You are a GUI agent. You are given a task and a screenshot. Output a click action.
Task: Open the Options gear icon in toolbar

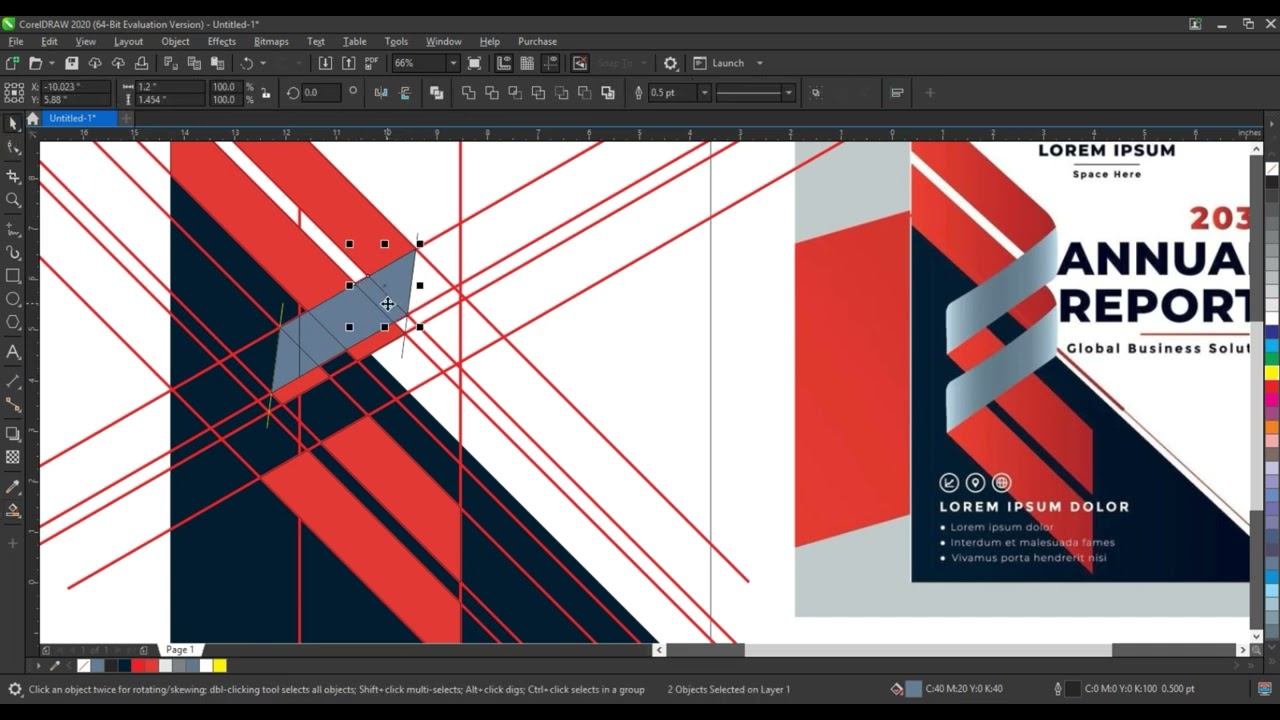point(670,63)
